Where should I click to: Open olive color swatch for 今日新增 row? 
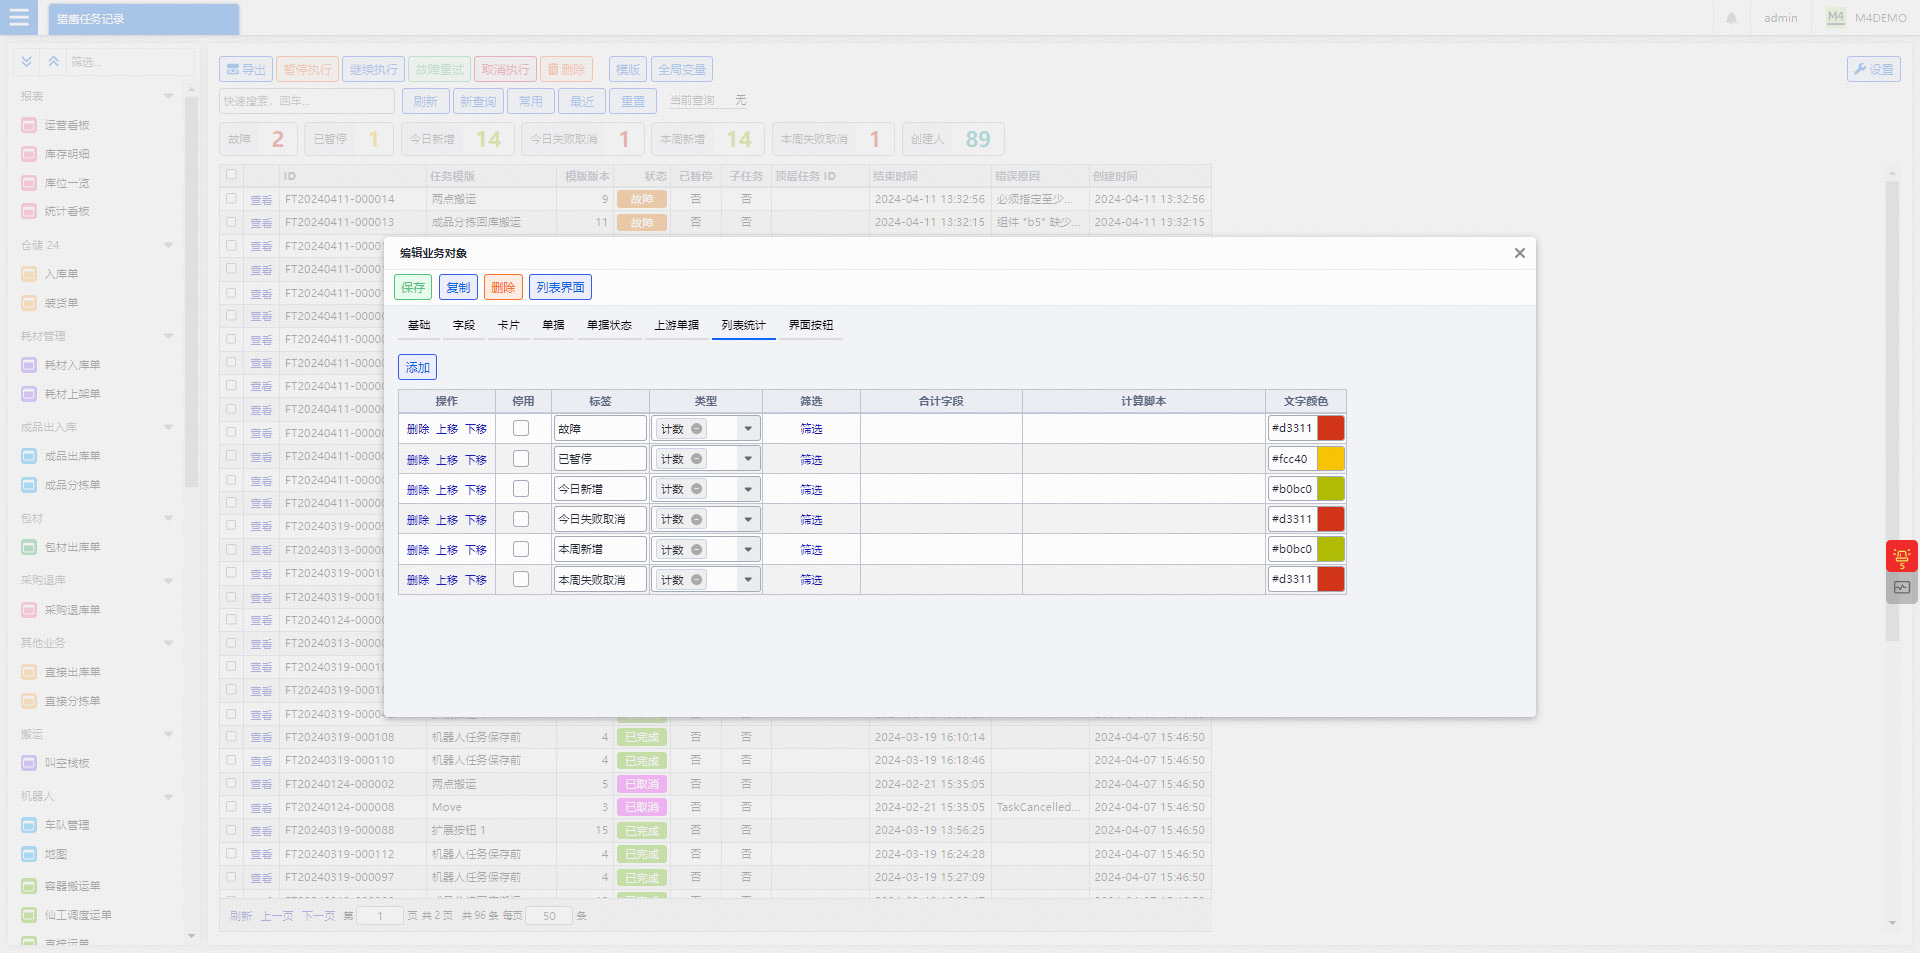pos(1330,489)
